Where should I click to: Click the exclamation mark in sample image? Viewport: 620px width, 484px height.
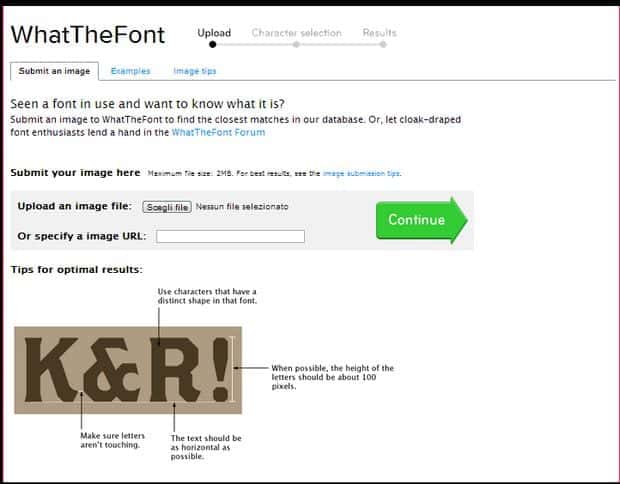pos(221,370)
